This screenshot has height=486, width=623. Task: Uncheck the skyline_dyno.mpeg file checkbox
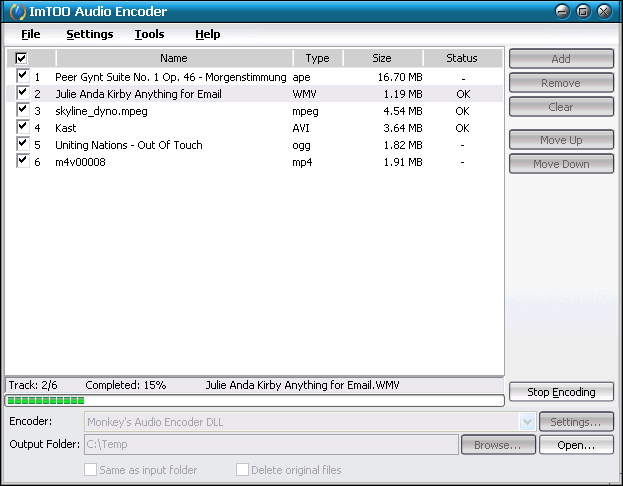(x=22, y=110)
